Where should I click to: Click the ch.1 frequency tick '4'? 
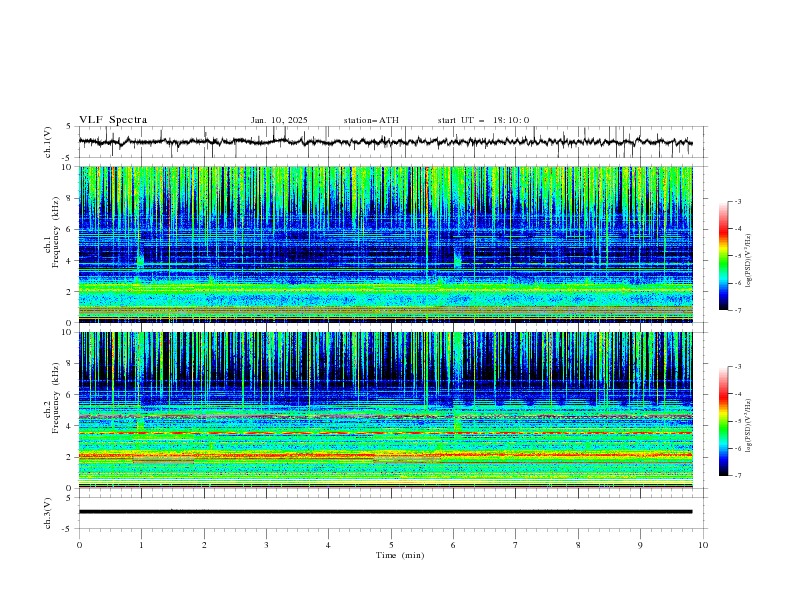pos(70,261)
